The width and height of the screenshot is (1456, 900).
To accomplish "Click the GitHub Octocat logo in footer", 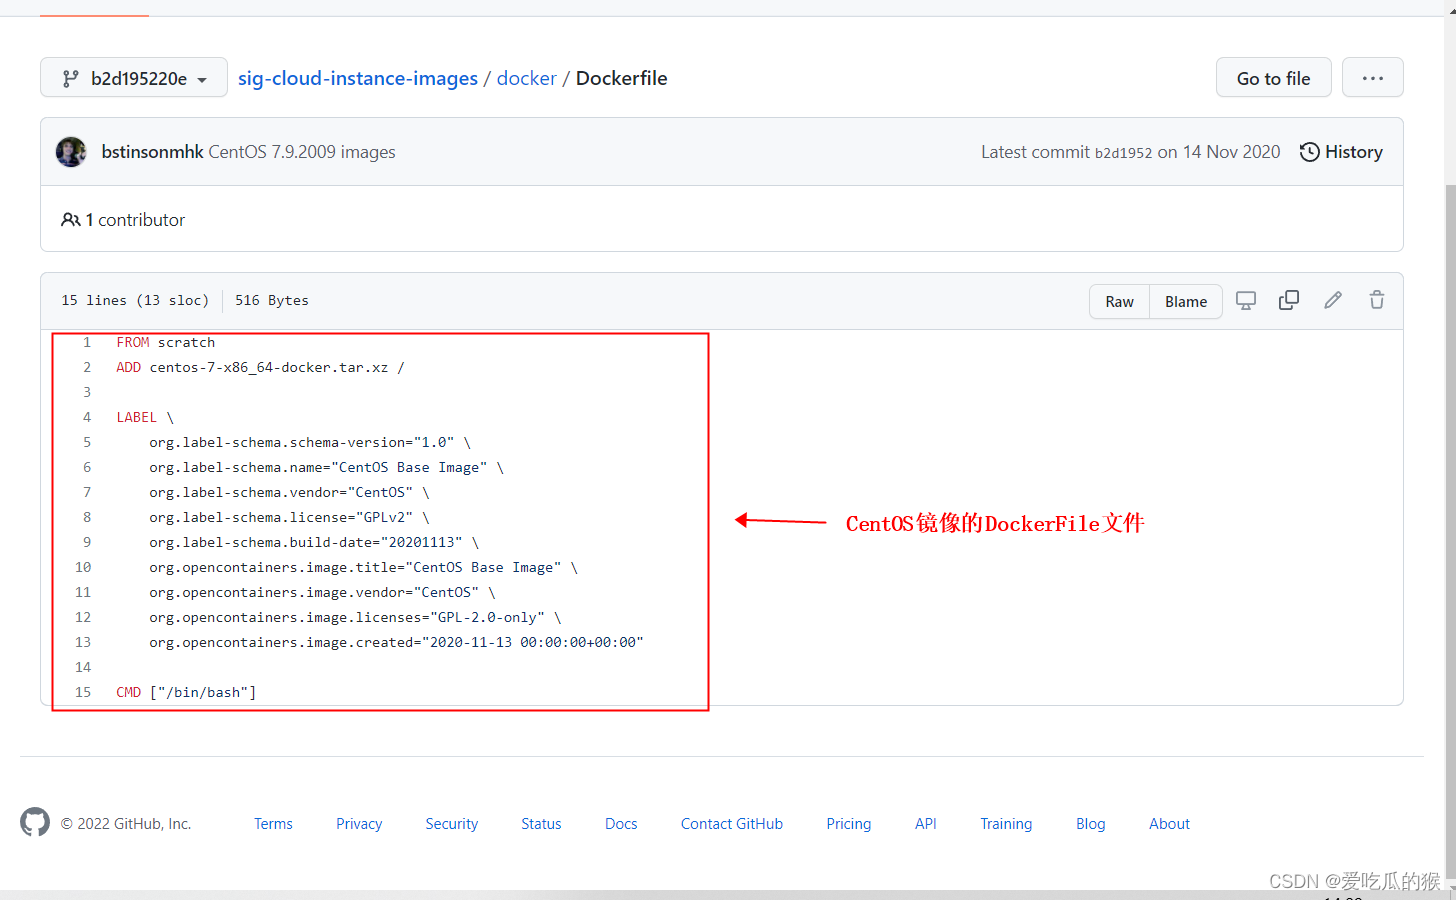I will pyautogui.click(x=35, y=822).
